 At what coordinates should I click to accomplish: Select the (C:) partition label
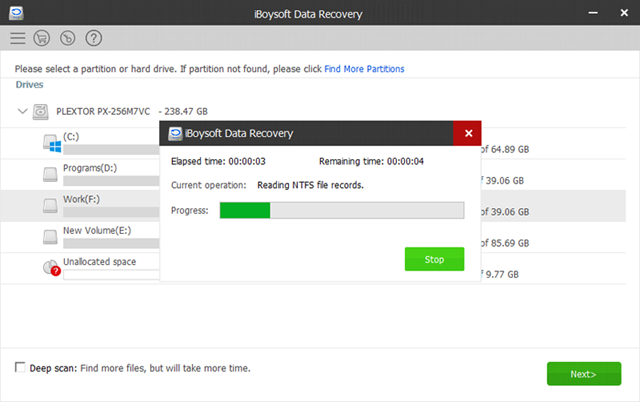point(71,137)
